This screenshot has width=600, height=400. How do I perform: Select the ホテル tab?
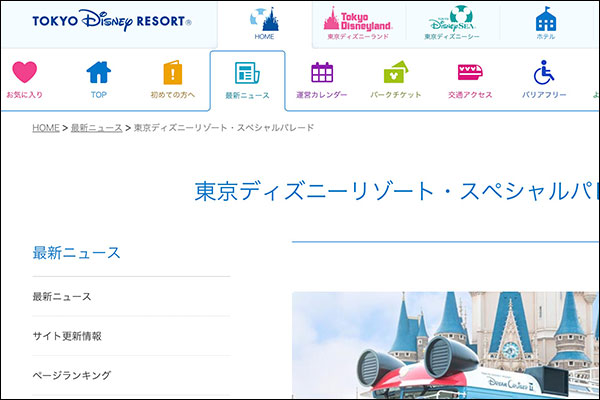pos(545,22)
